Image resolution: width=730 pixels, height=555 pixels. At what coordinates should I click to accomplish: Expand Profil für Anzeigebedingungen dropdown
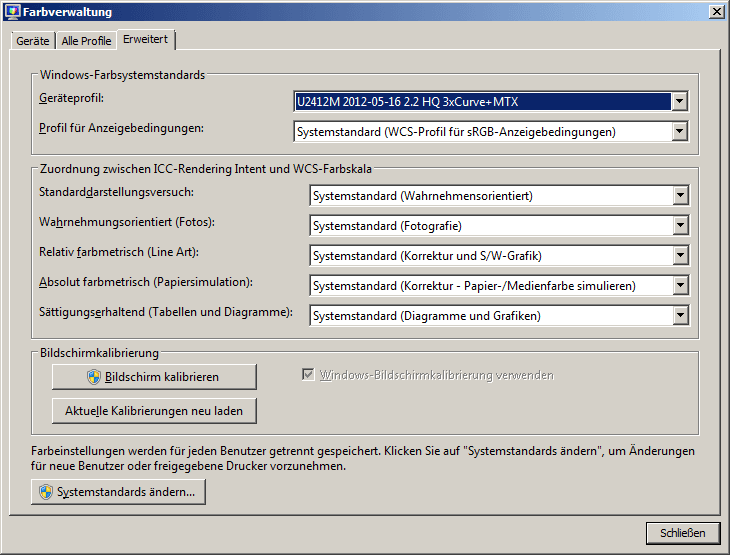[680, 131]
